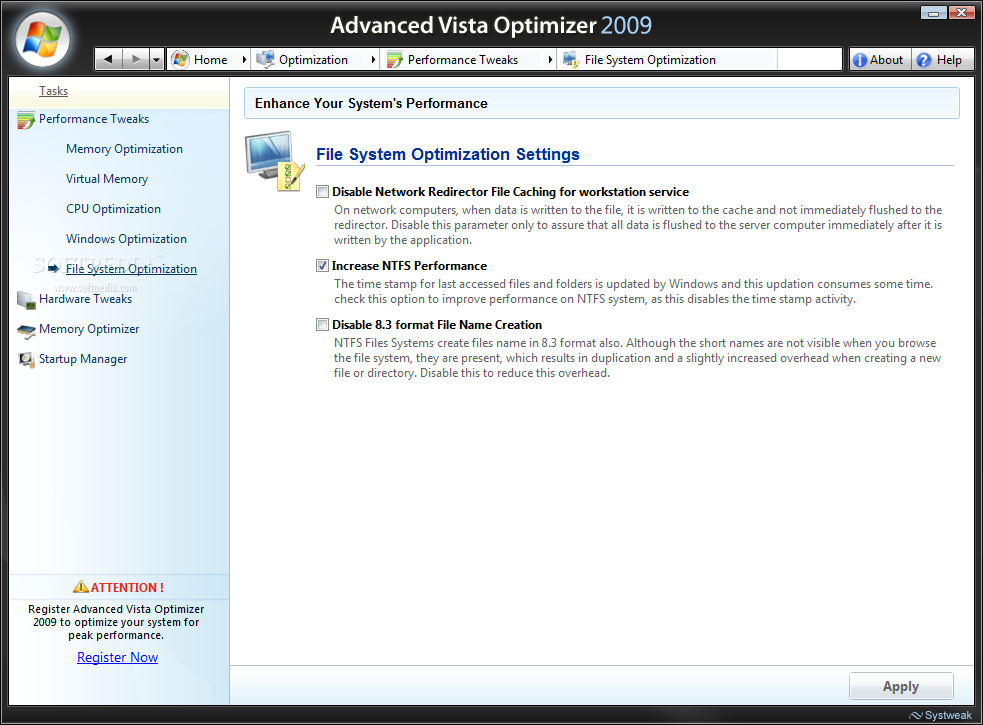This screenshot has height=725, width=983.
Task: Enable Disable Network Redirector File Caching checkbox
Action: tap(322, 192)
